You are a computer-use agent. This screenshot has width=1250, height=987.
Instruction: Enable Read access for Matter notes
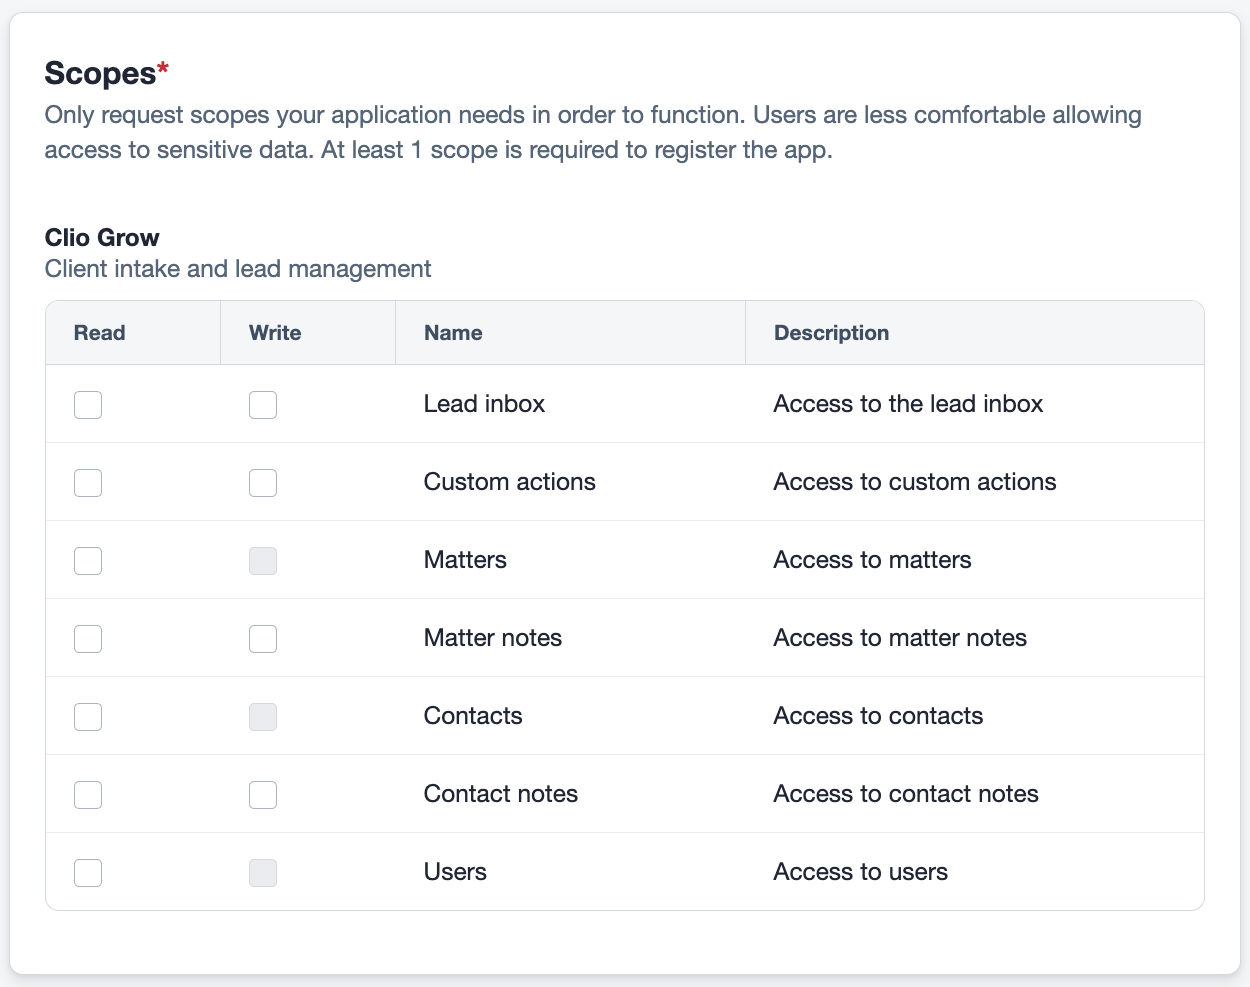[x=87, y=638]
